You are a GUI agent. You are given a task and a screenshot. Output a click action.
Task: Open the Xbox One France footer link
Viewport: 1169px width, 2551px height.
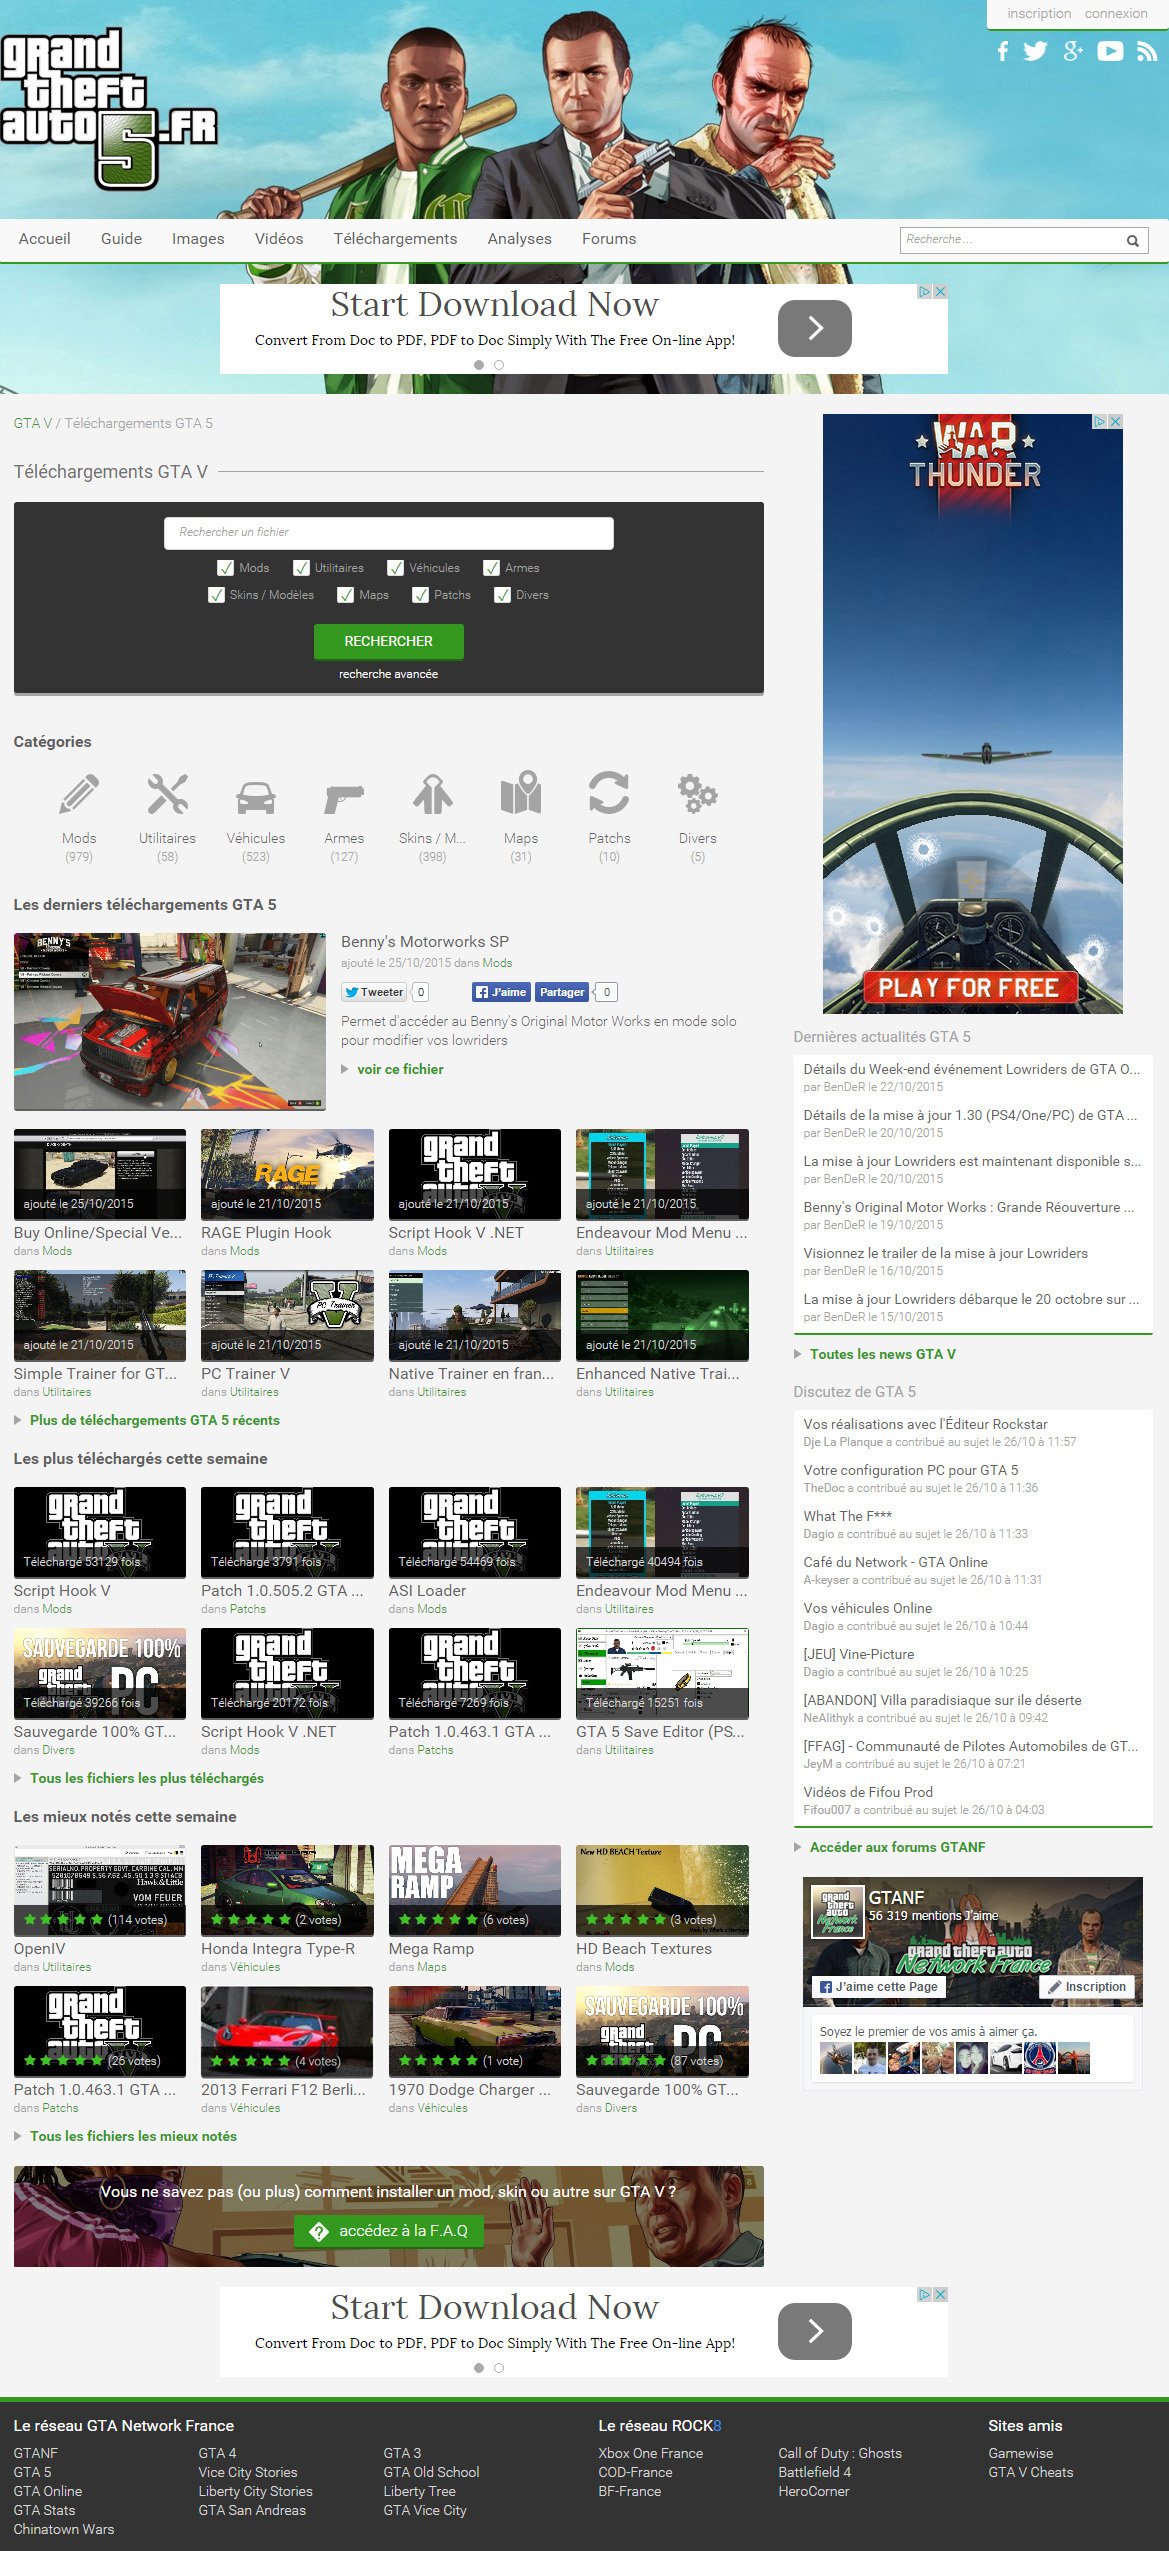click(x=651, y=2453)
